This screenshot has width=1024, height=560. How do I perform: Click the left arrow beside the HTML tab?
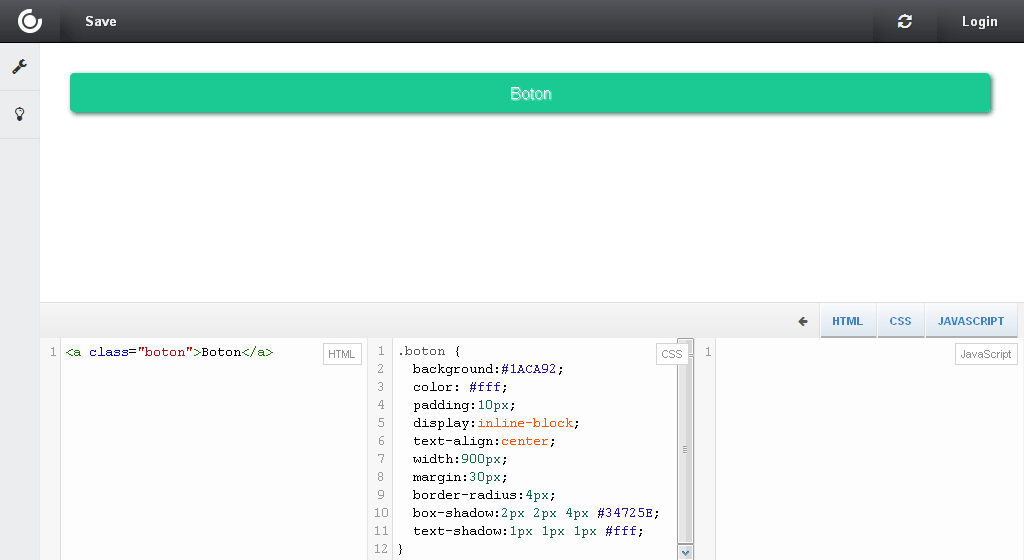click(803, 321)
